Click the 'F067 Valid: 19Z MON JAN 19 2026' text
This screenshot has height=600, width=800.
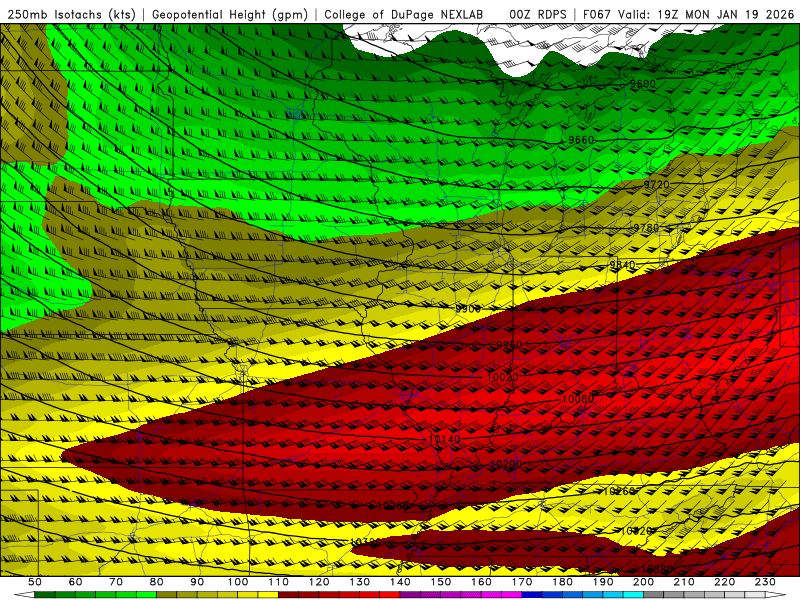click(688, 15)
